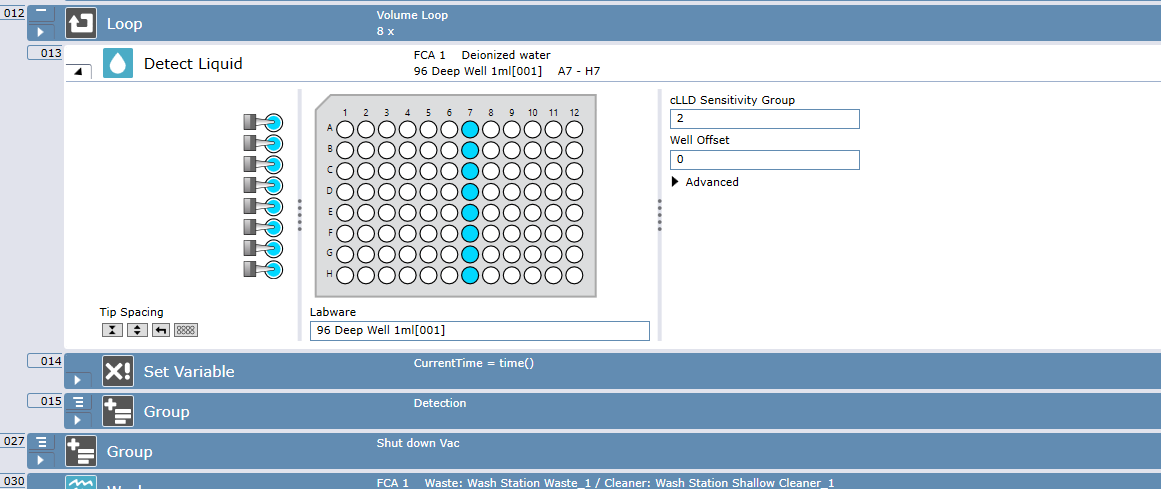1161x489 pixels.
Task: Click the Detect Liquid droplet icon
Action: coord(118,64)
